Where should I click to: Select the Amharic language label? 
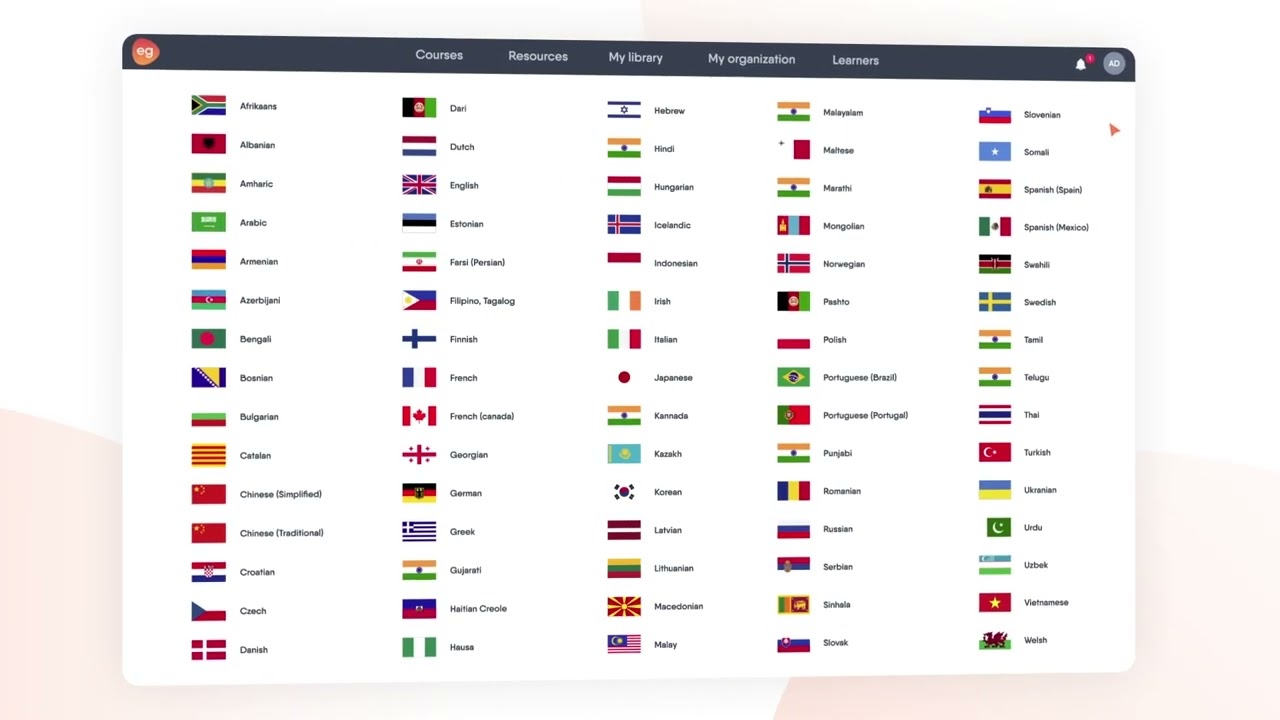pos(256,184)
